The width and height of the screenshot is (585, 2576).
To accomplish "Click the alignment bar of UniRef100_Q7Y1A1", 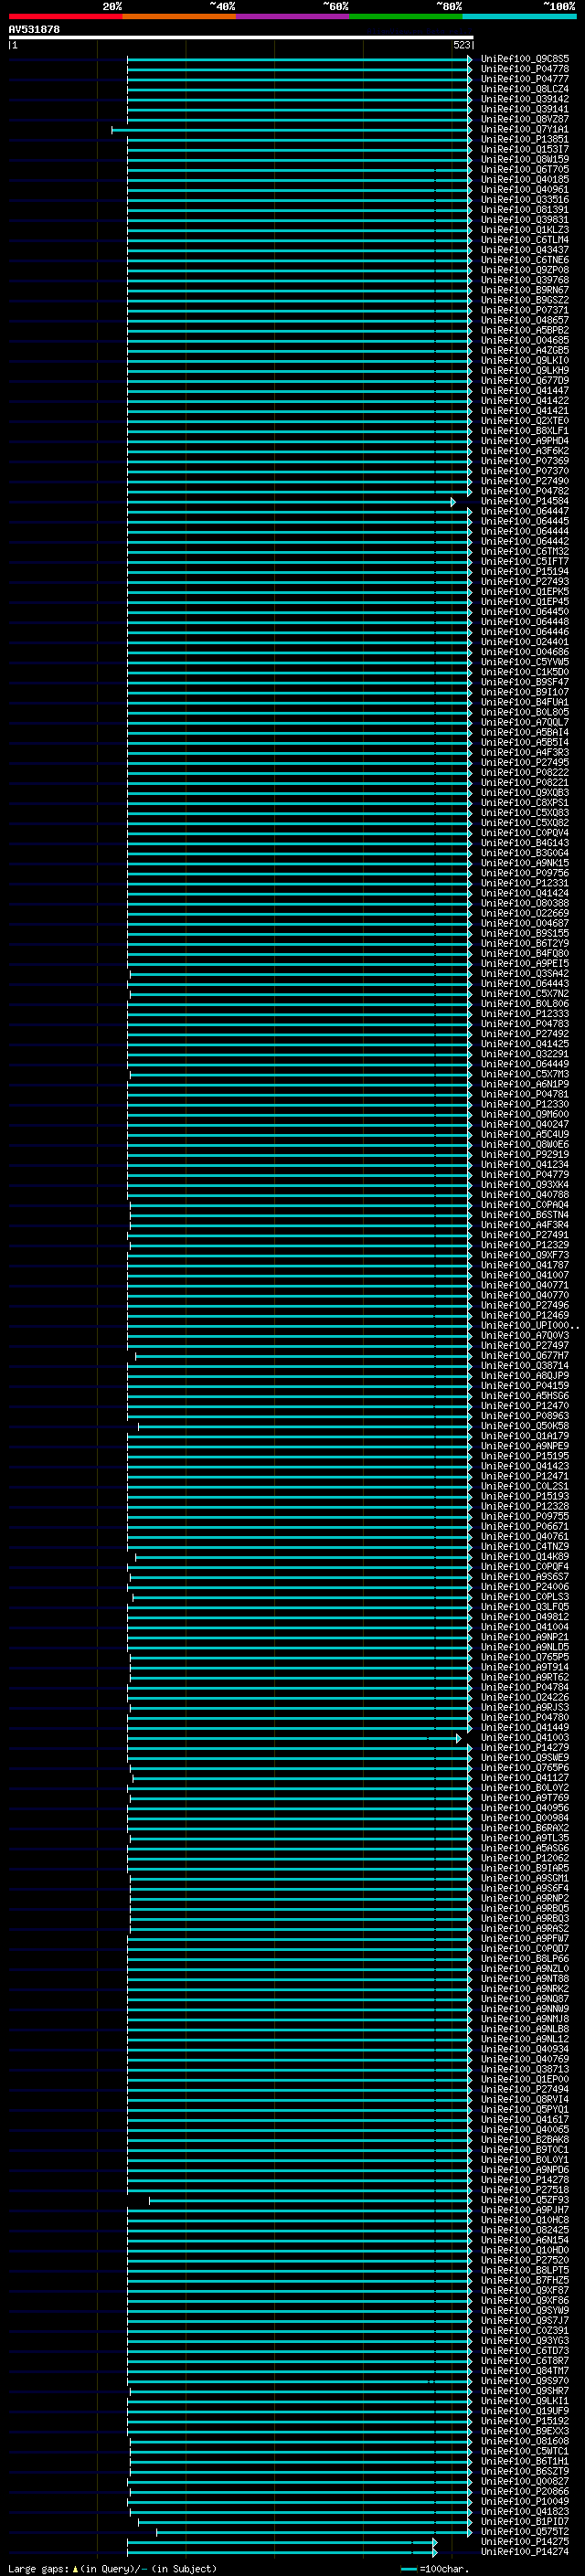I will pos(291,130).
